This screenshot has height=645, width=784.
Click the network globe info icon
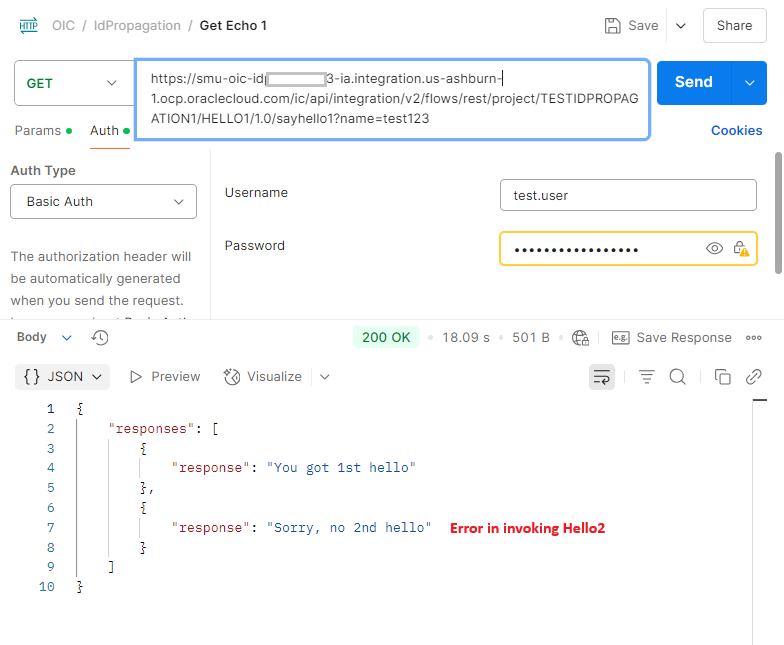point(580,338)
